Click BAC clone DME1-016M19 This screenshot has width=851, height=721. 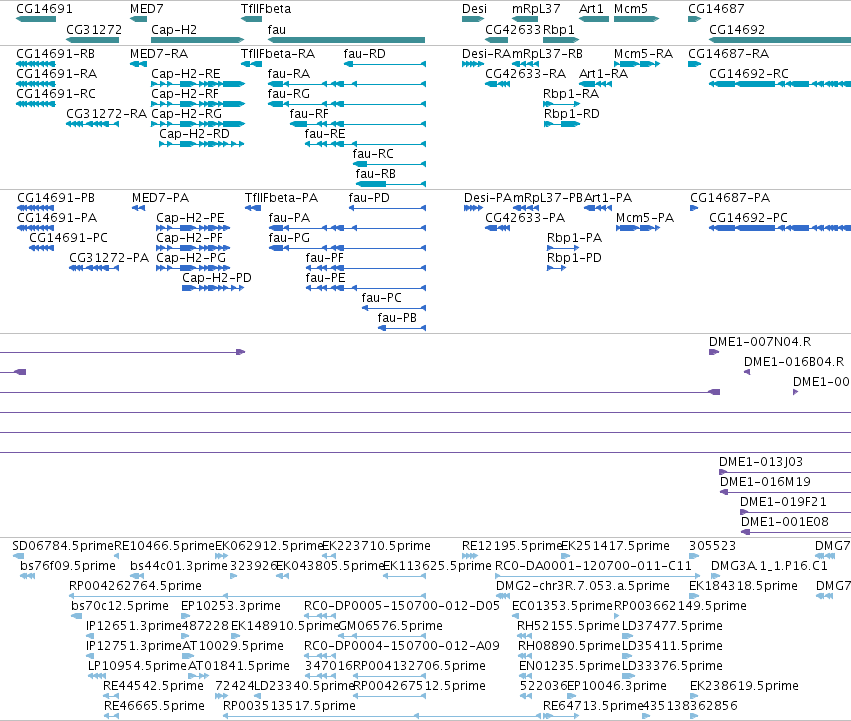click(765, 482)
